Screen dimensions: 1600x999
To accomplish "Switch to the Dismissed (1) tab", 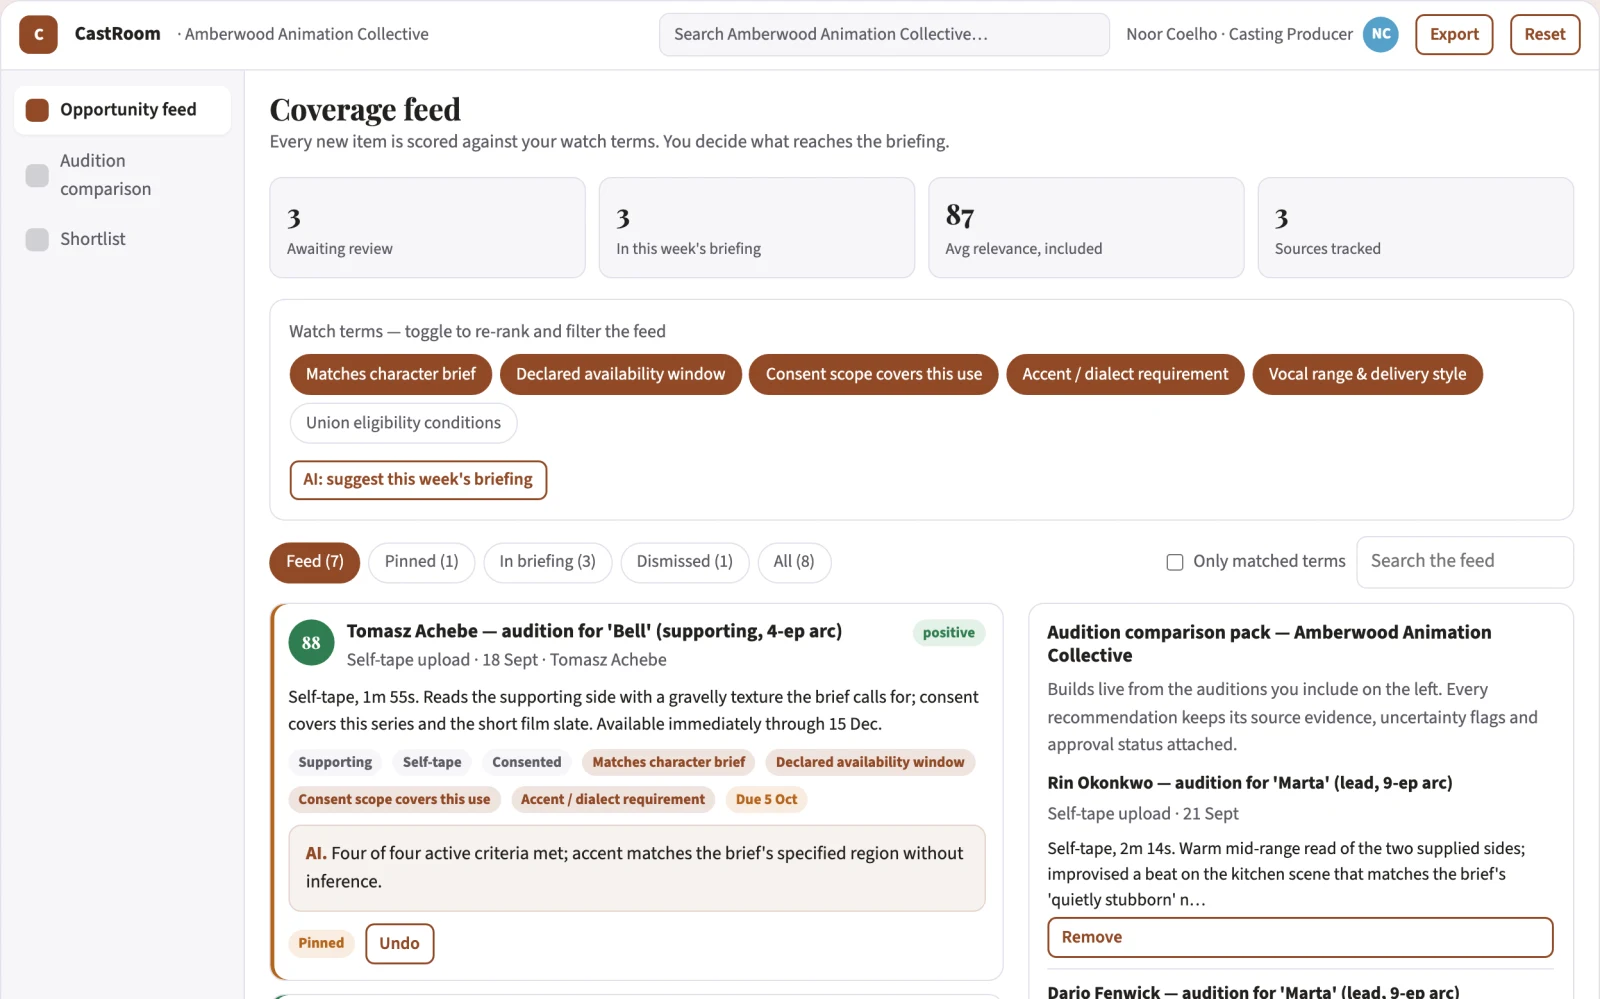I will [x=685, y=562].
